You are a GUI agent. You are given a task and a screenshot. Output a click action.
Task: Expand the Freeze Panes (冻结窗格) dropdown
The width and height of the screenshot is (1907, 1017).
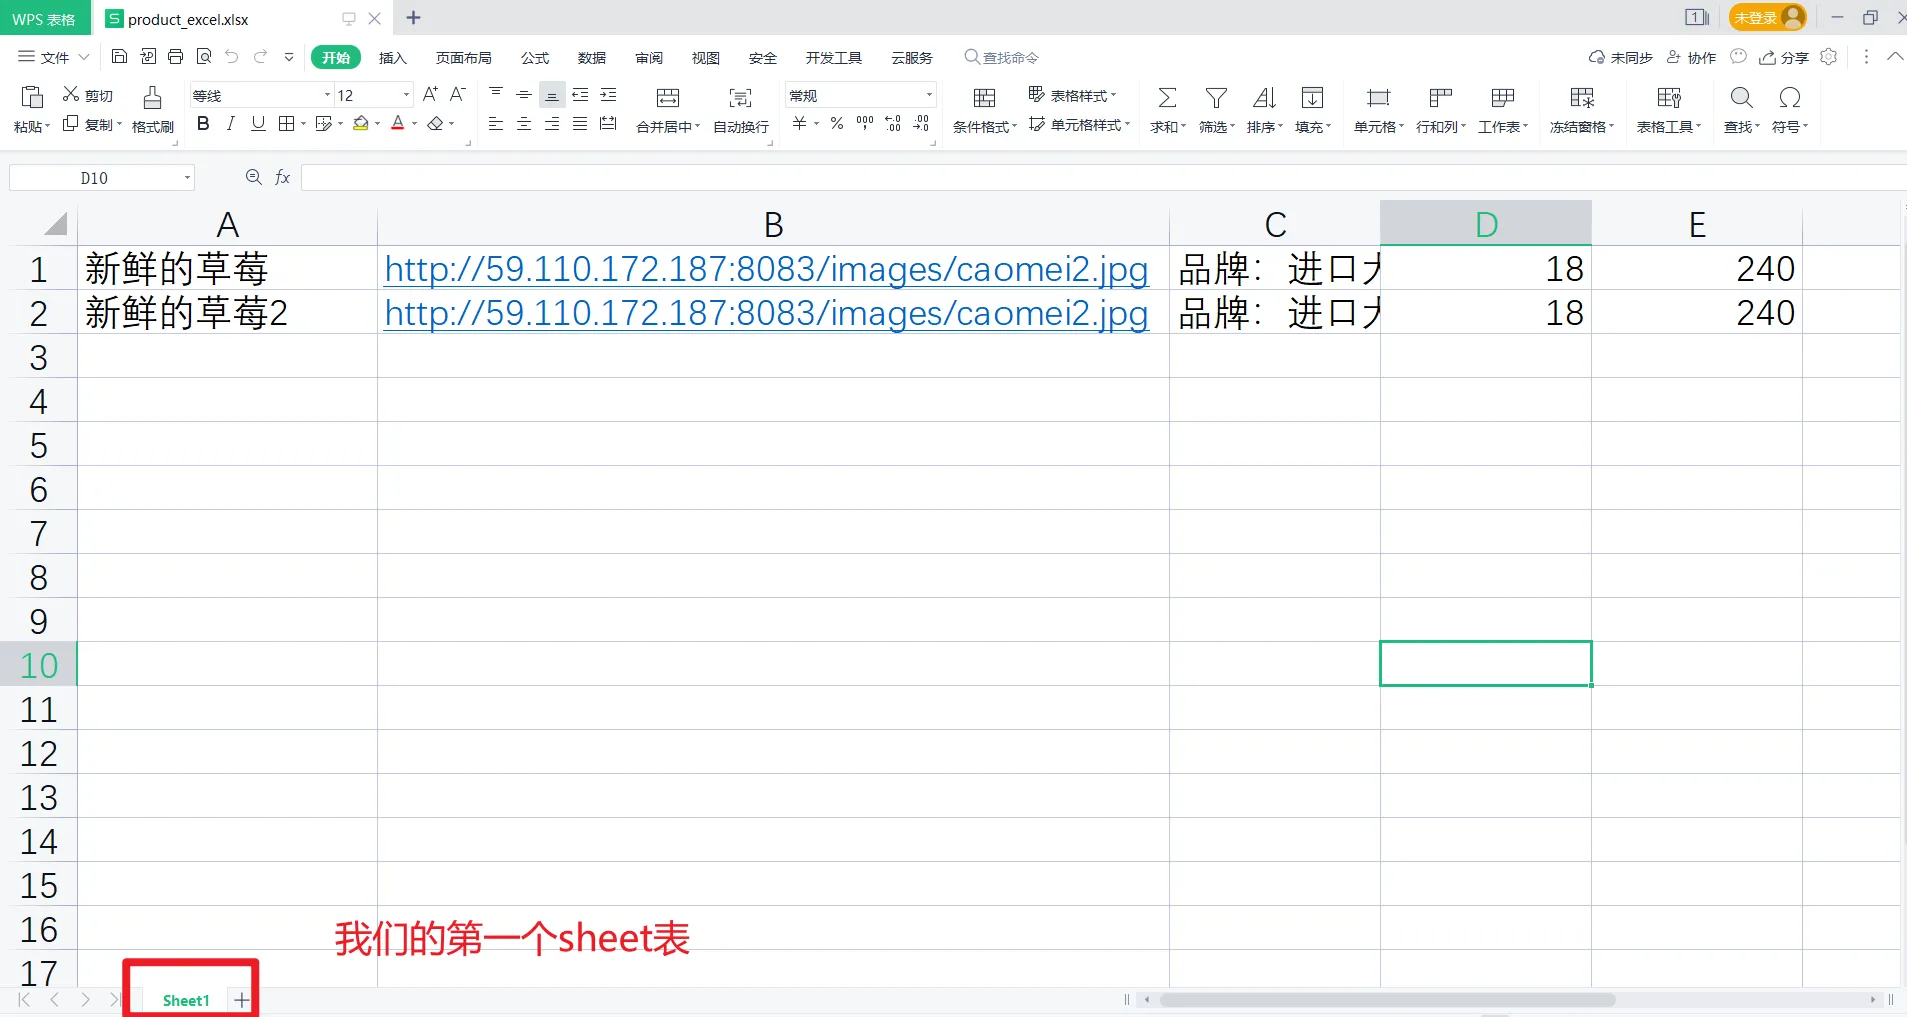1611,127
